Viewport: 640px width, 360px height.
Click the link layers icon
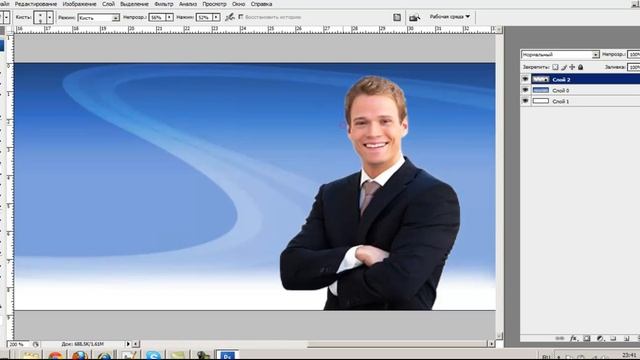560,338
